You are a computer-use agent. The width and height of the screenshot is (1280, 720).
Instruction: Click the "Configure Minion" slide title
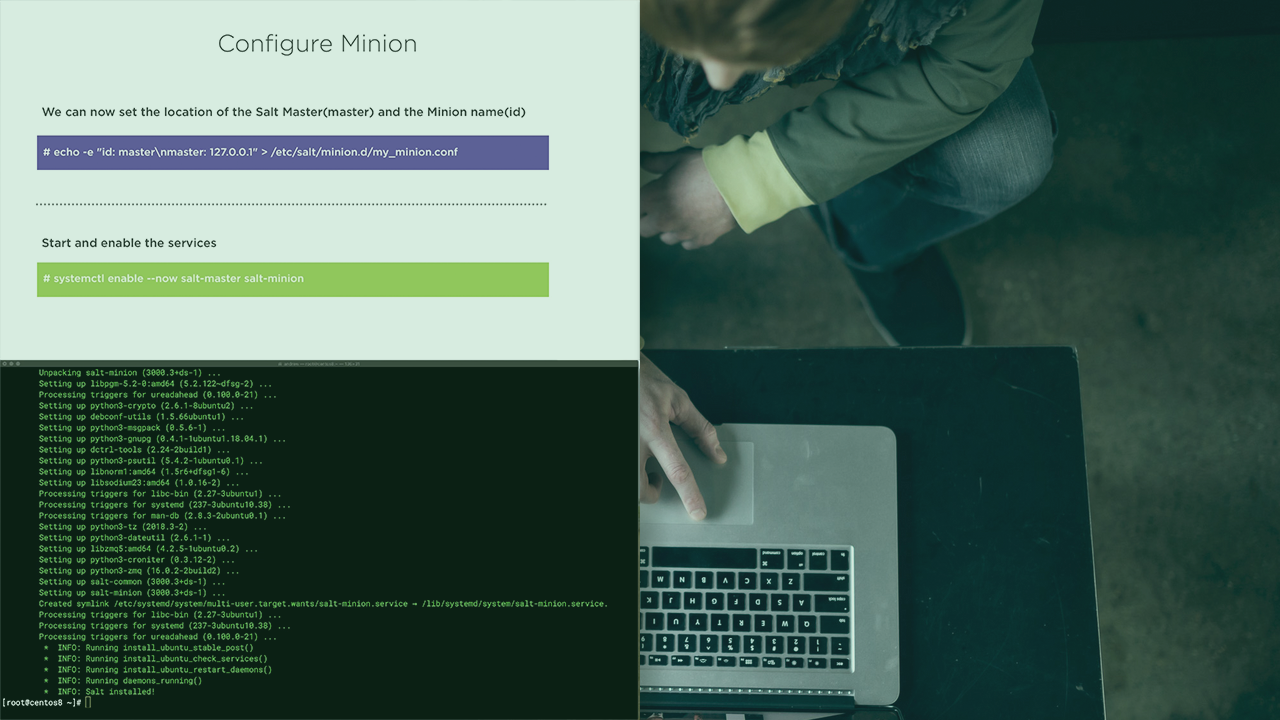coord(317,44)
